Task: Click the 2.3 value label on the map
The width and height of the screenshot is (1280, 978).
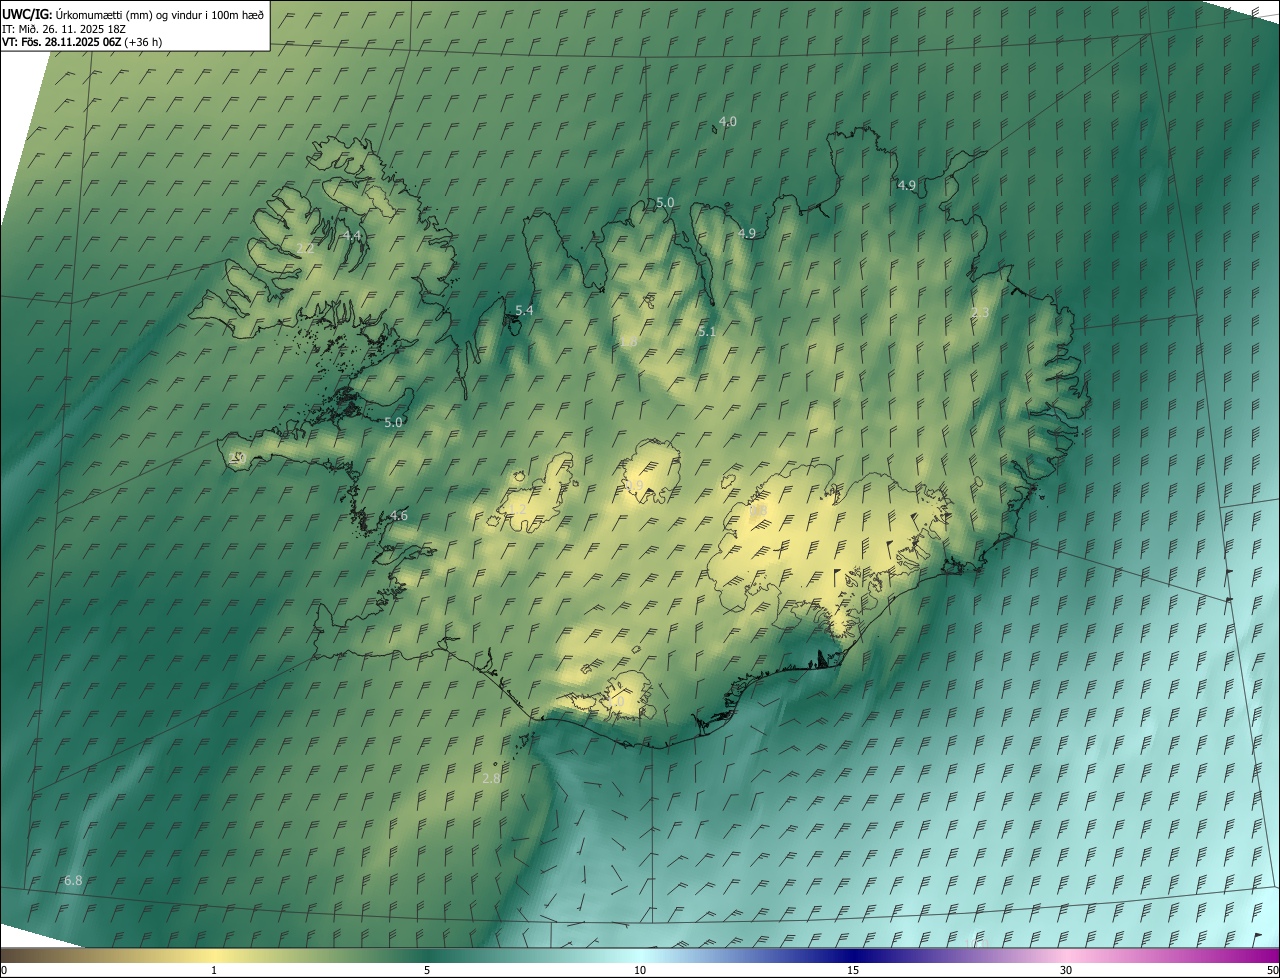Action: pos(980,313)
